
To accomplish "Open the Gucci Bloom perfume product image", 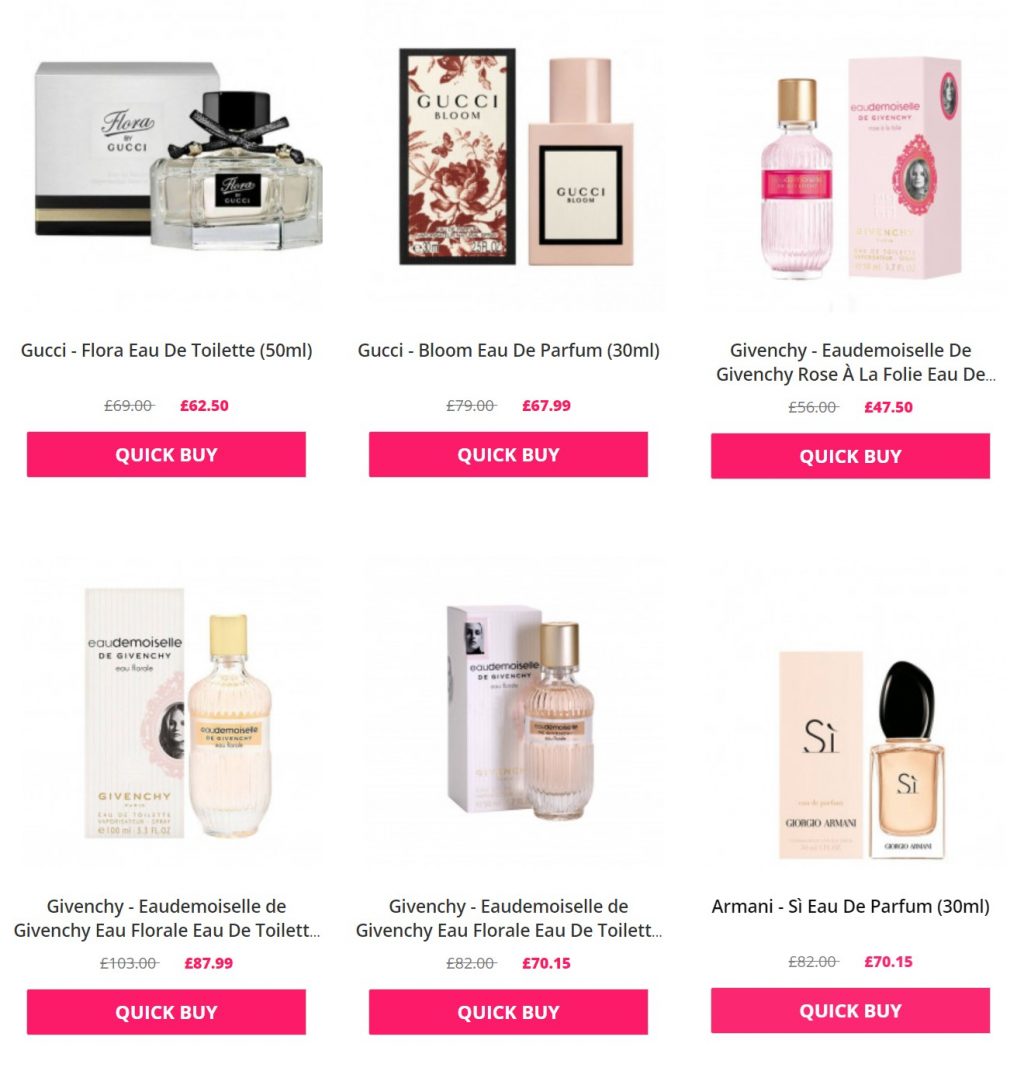I will click(x=516, y=157).
